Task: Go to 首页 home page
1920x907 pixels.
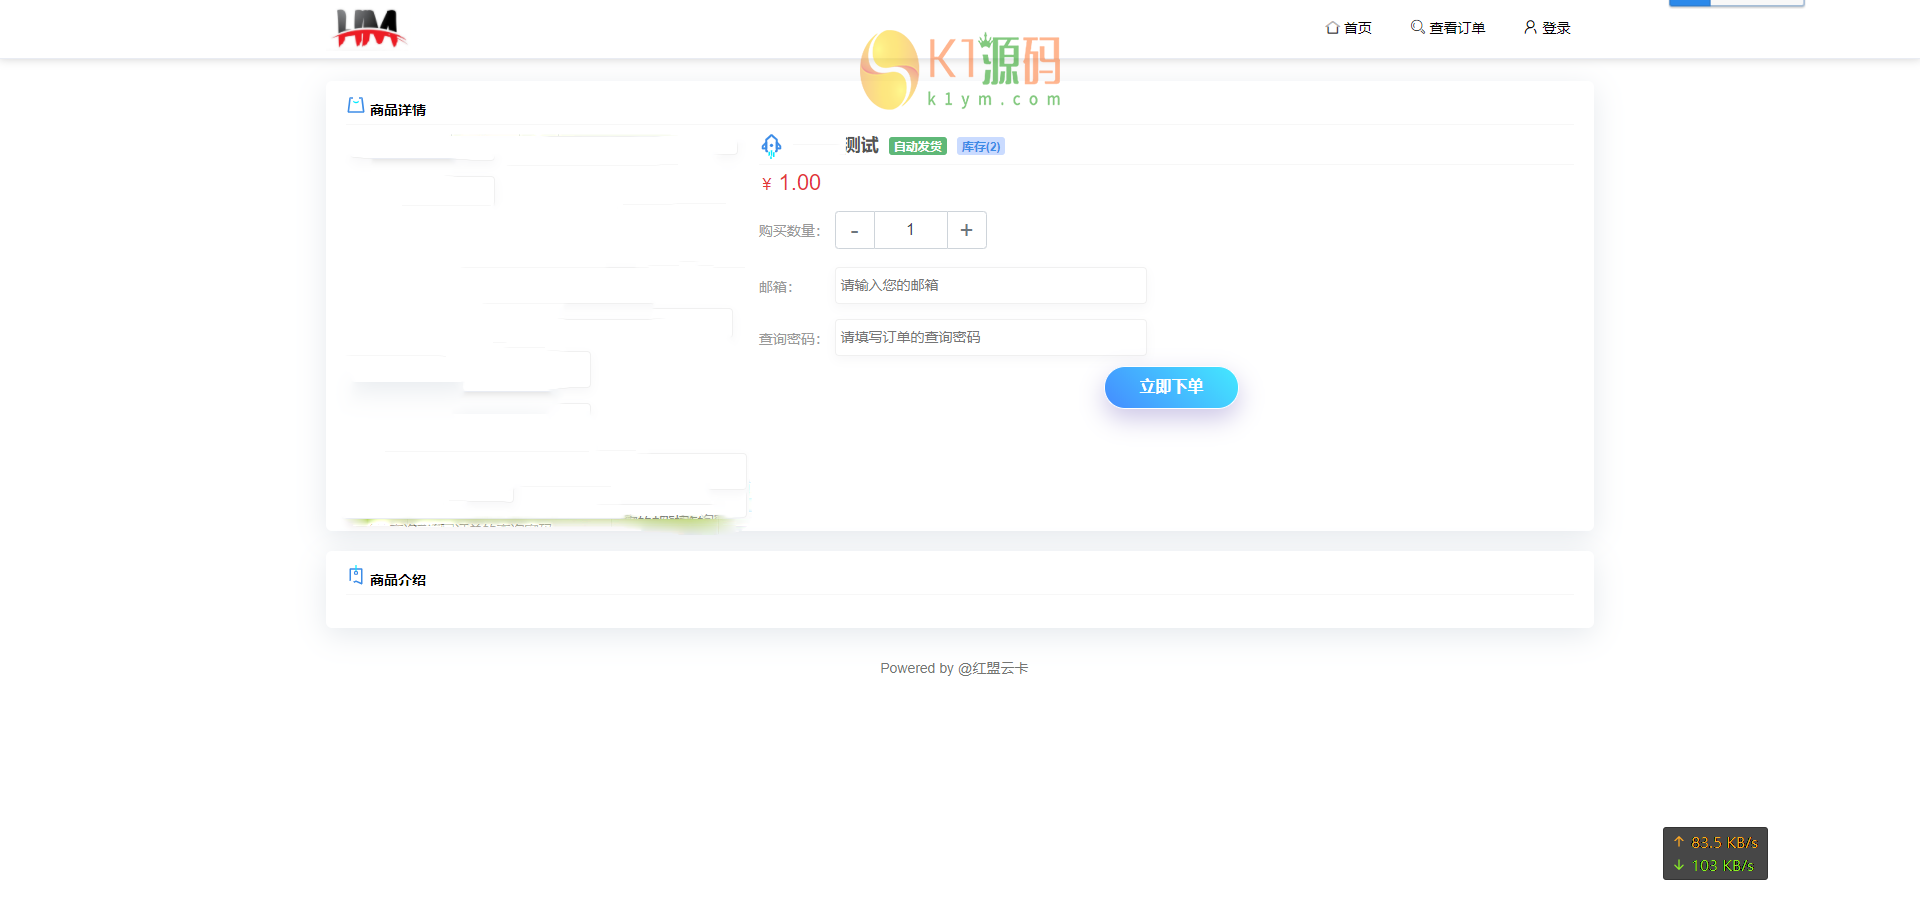Action: pyautogui.click(x=1348, y=28)
